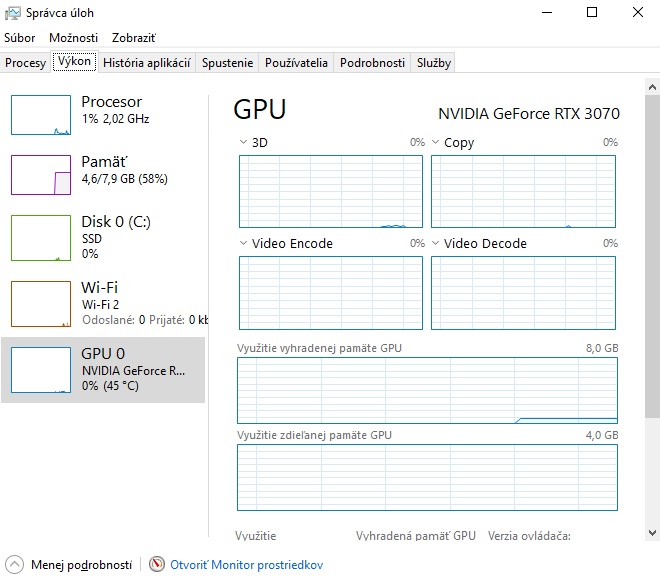The height and width of the screenshot is (581, 660).
Task: Click the 8,0 GB dedicated memory value
Action: (x=602, y=348)
